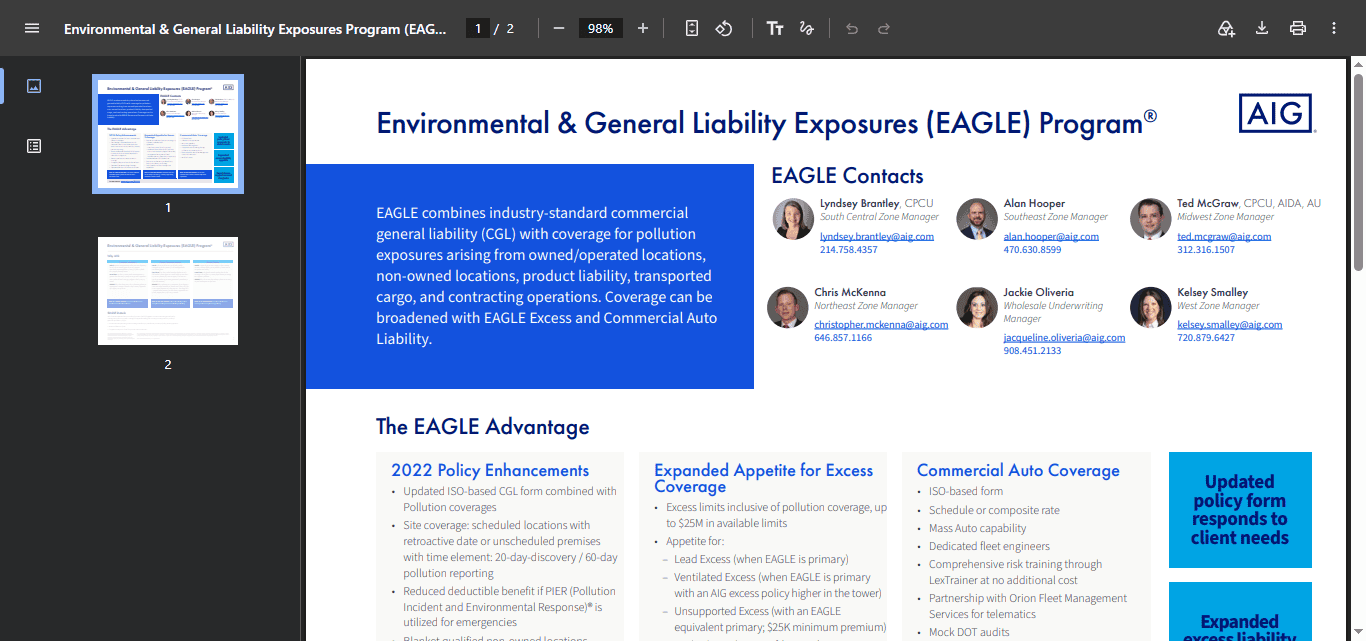This screenshot has width=1366, height=641.
Task: Open christopher.mckenna@aig.com email link
Action: tap(881, 325)
